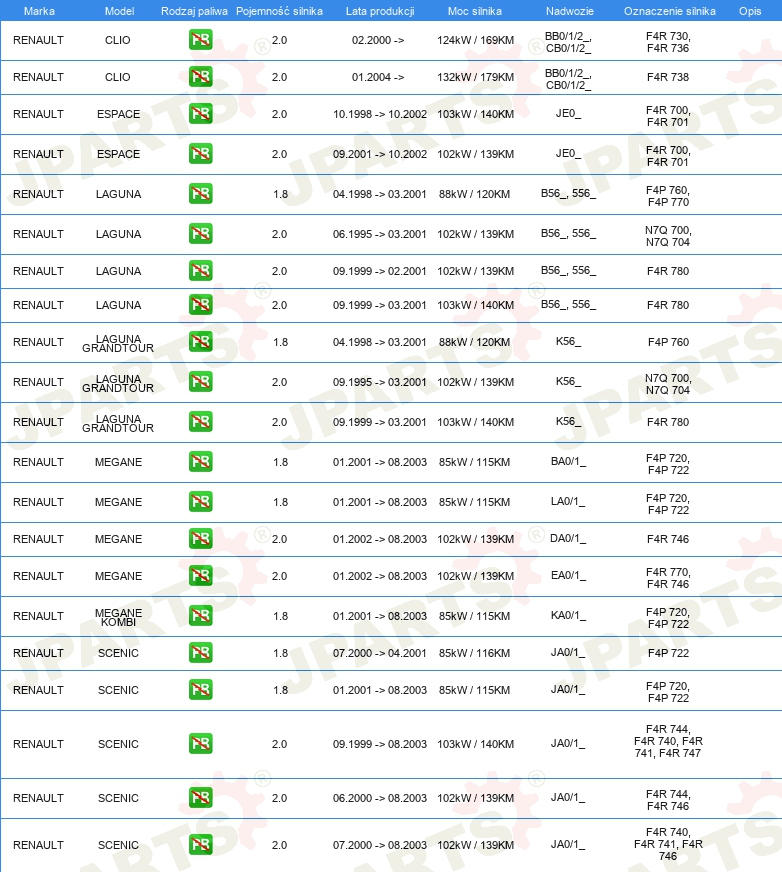Select date cell 09.1999 -> 02.2001
The image size is (782, 872).
(380, 271)
